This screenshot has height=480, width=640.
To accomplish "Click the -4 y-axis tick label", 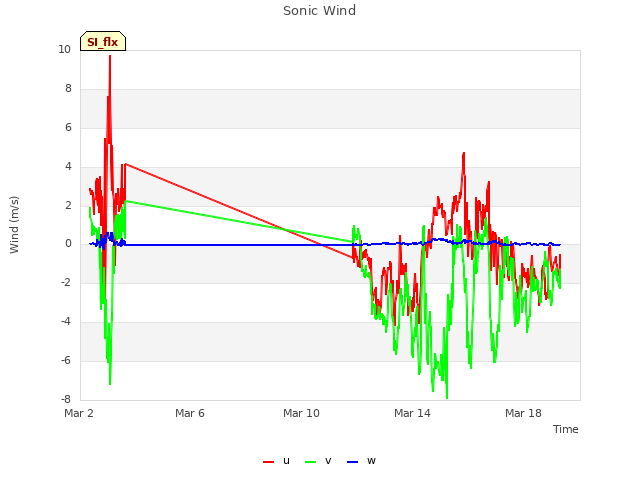I will click(x=67, y=322).
